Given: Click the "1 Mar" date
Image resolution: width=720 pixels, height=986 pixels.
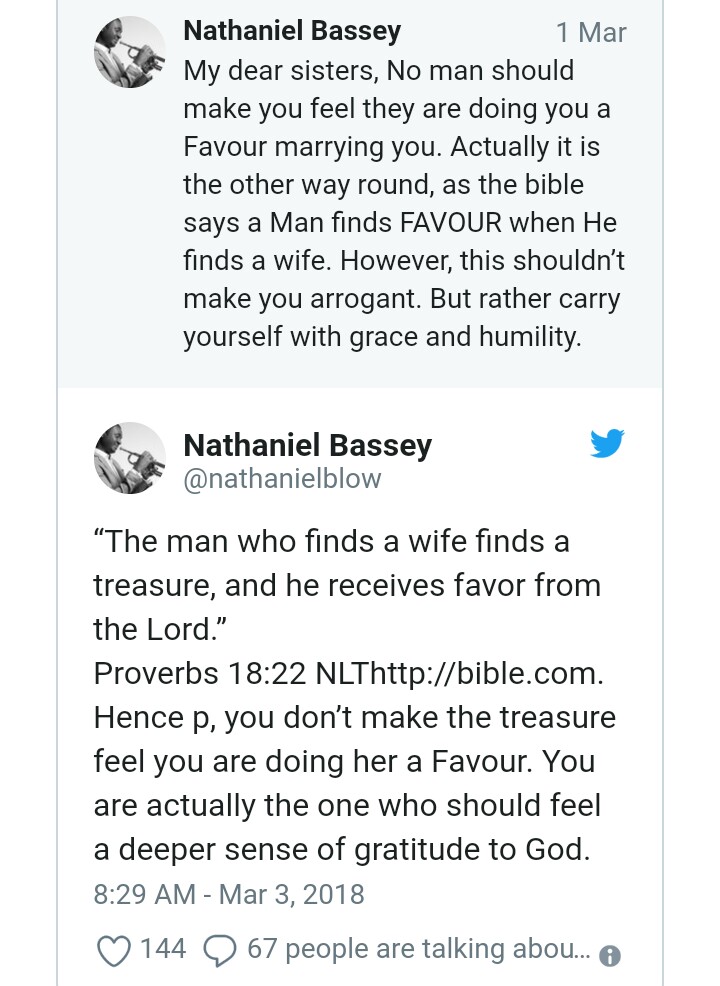Looking at the screenshot, I should click(591, 33).
